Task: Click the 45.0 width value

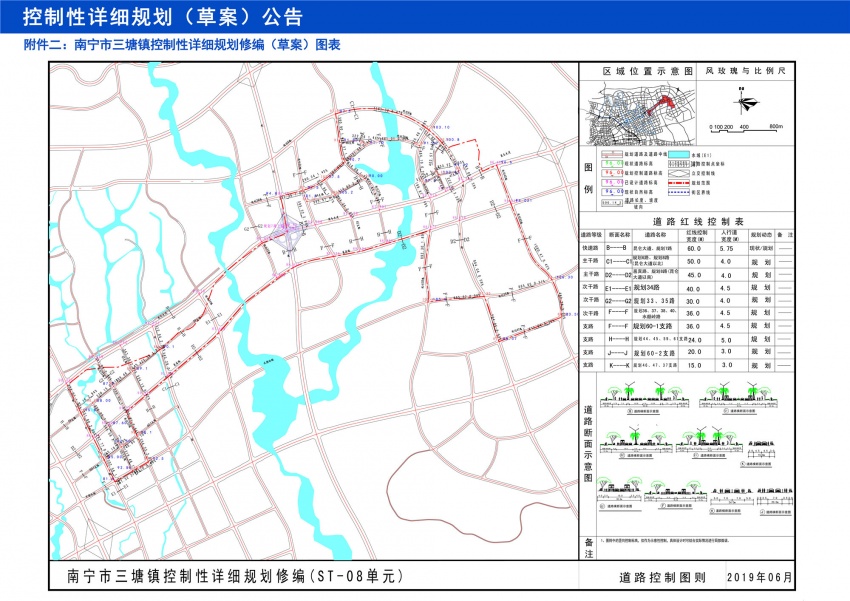Action: [x=693, y=275]
